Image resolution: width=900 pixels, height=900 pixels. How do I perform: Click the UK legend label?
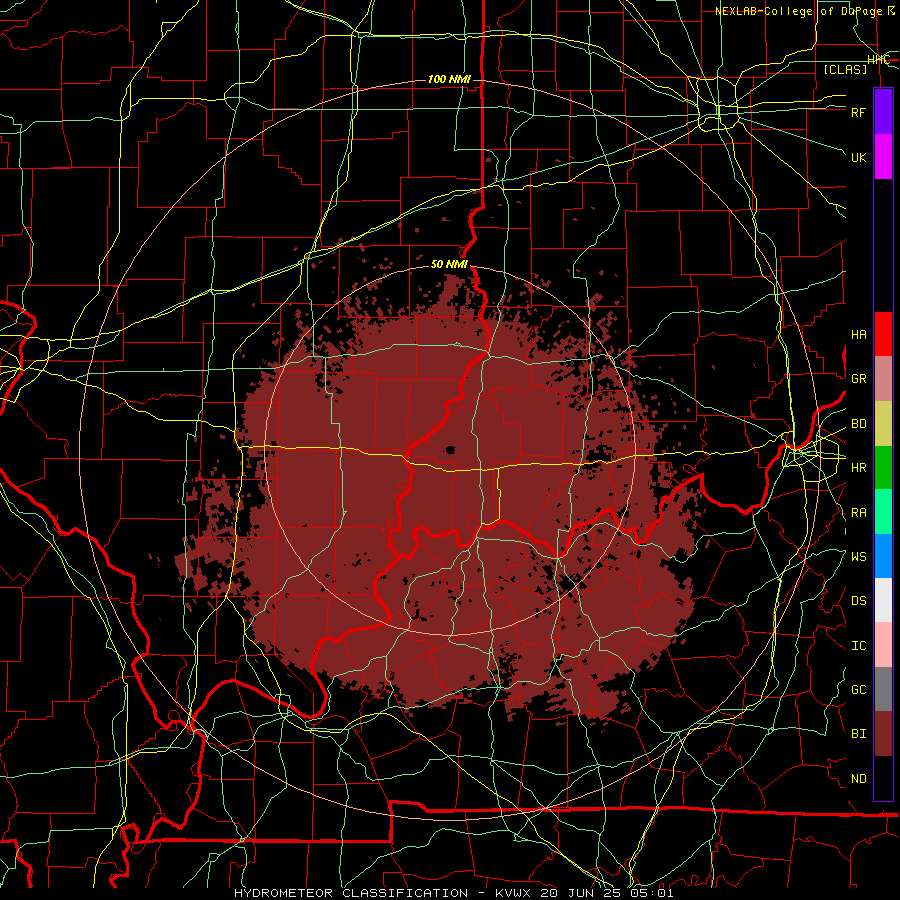tap(858, 157)
